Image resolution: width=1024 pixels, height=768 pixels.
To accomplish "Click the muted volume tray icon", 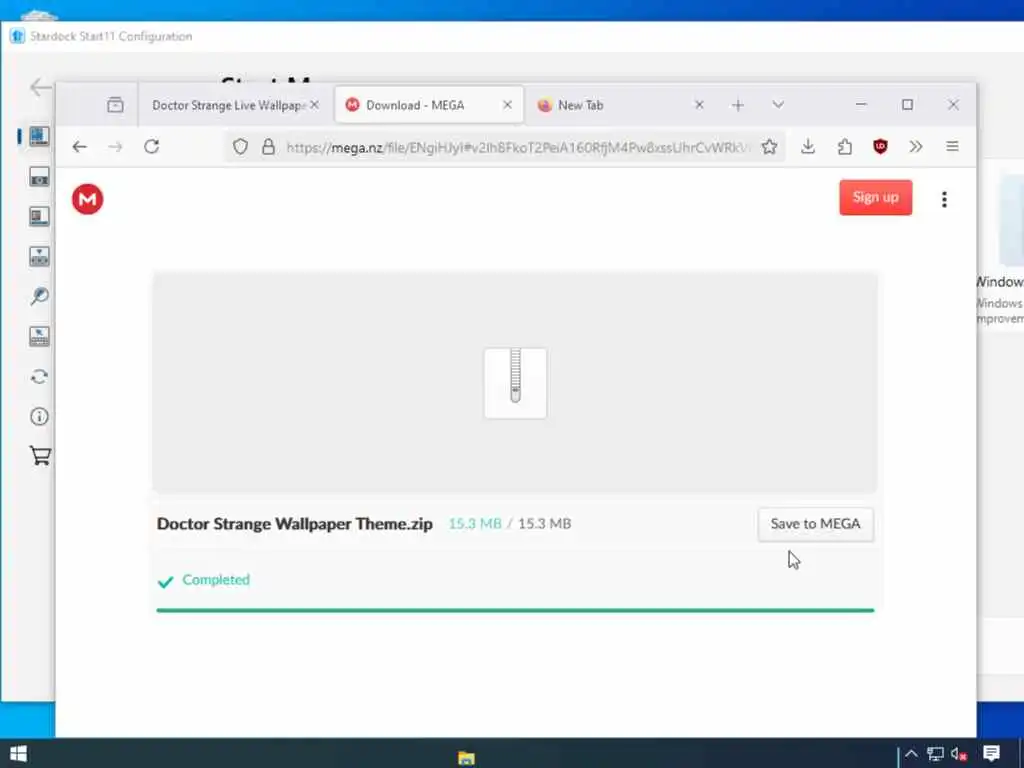I will click(959, 754).
